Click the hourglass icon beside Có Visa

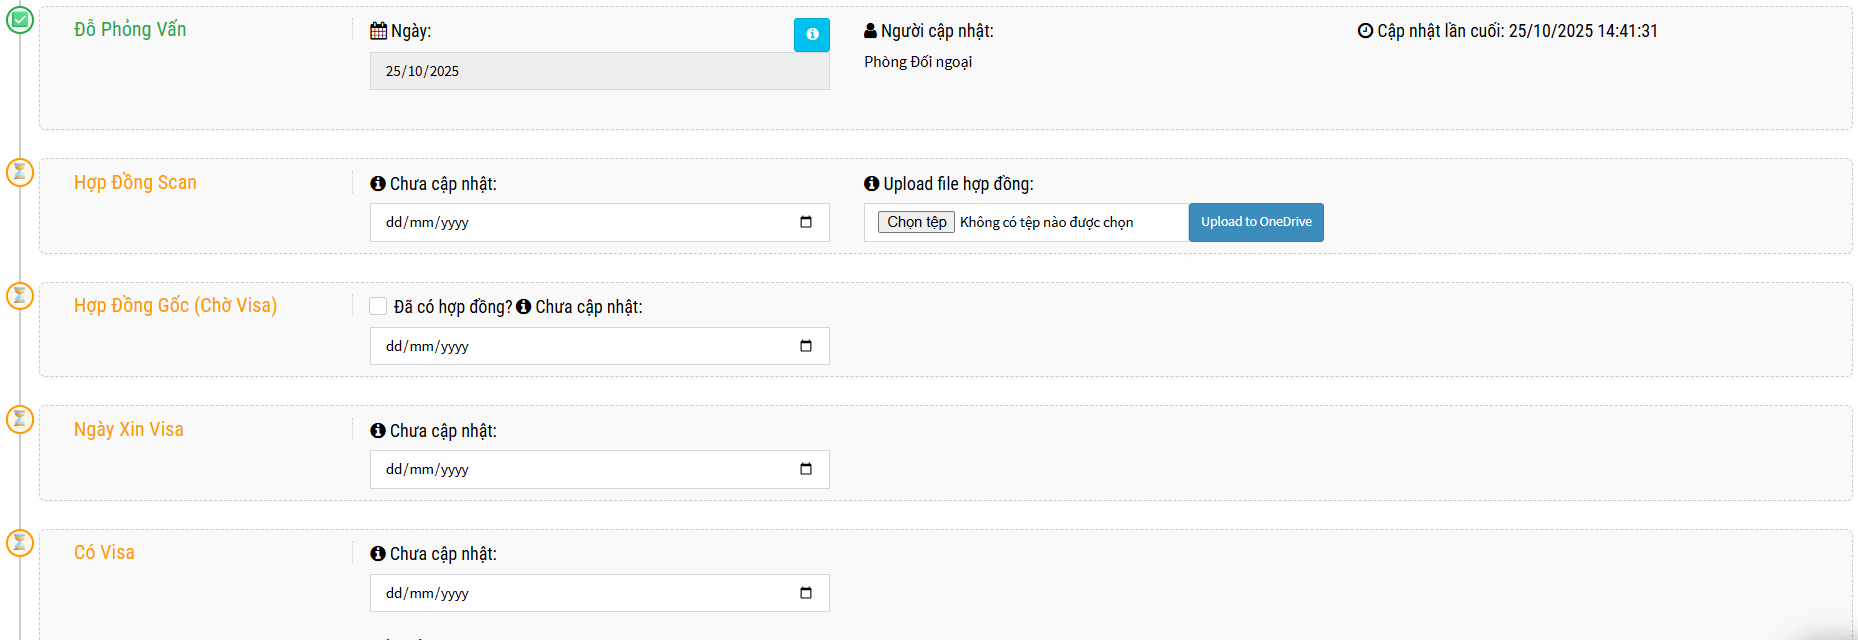pyautogui.click(x=20, y=543)
